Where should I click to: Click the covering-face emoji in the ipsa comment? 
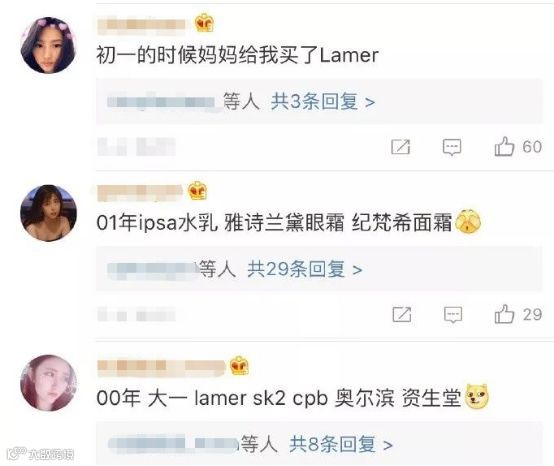coord(468,221)
